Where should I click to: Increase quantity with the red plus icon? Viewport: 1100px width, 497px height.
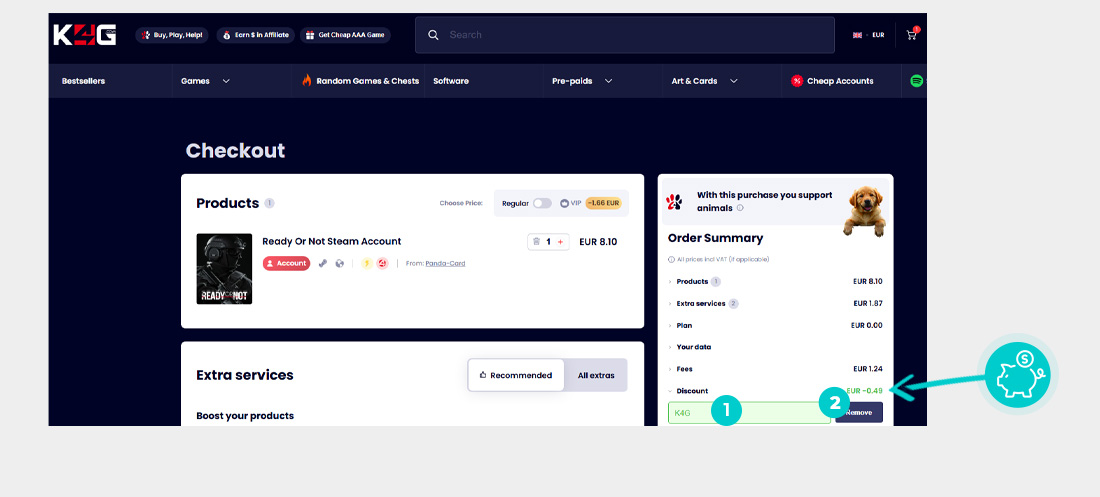[560, 241]
